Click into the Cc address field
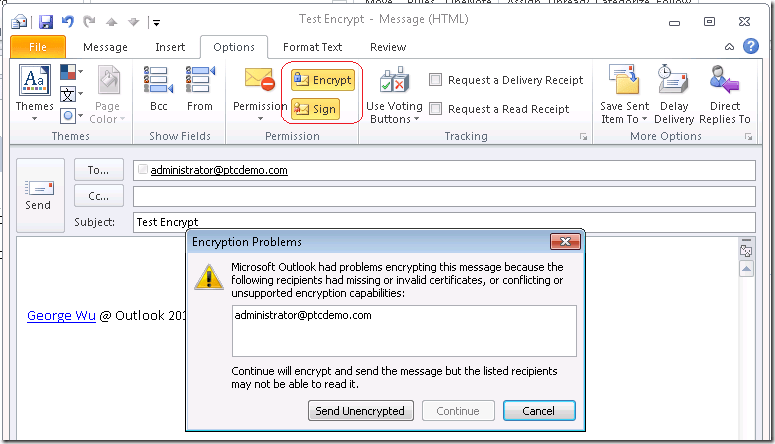The height and width of the screenshot is (444, 775). (x=444, y=196)
